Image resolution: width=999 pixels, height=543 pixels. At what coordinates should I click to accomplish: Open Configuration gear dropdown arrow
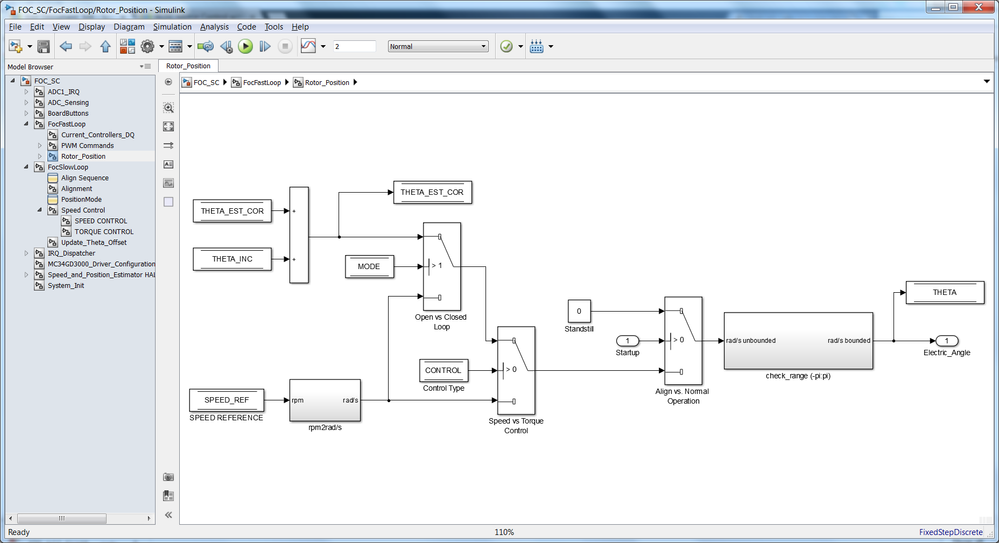click(x=161, y=47)
